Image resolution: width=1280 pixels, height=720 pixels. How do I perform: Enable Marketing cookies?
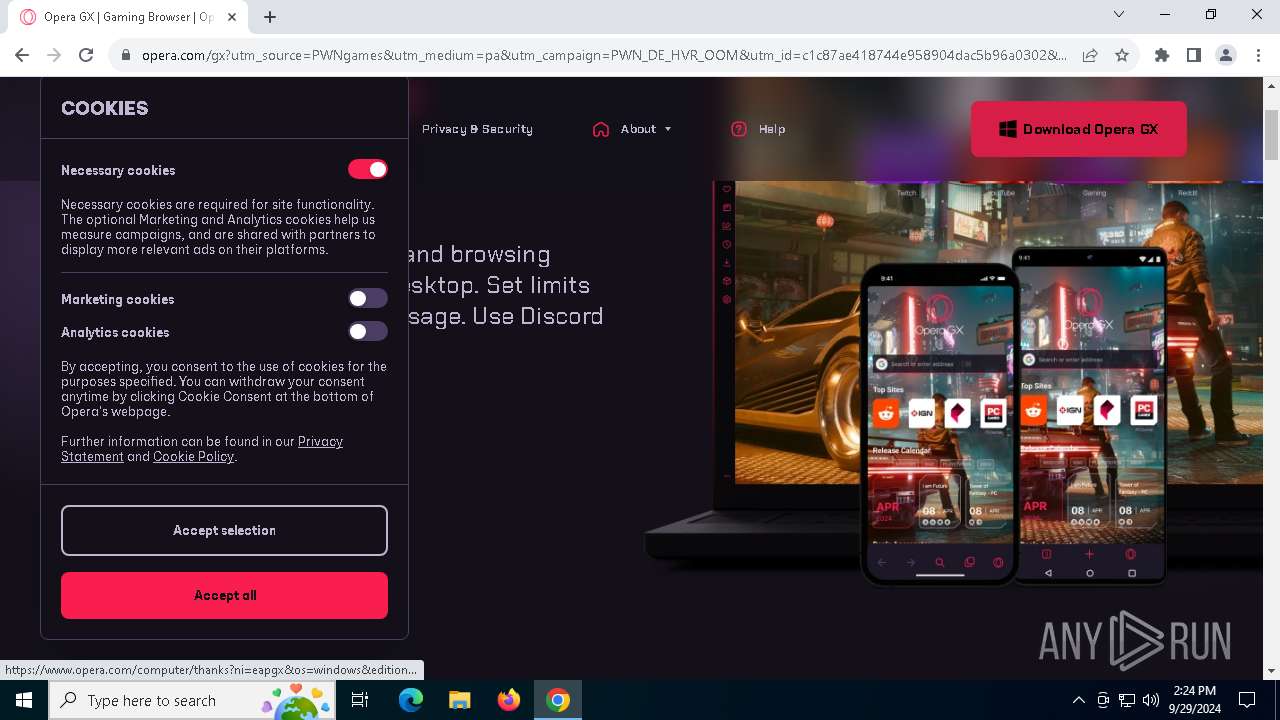368,298
